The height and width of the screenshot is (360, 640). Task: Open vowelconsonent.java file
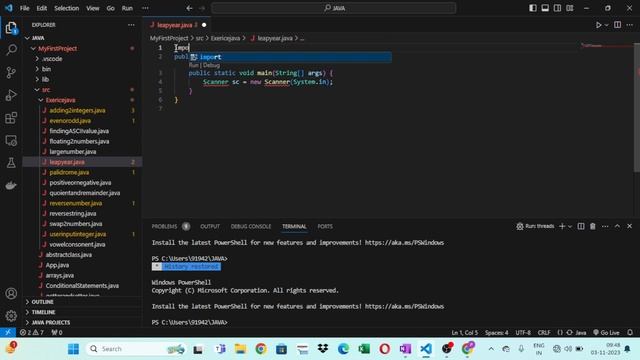click(77, 244)
